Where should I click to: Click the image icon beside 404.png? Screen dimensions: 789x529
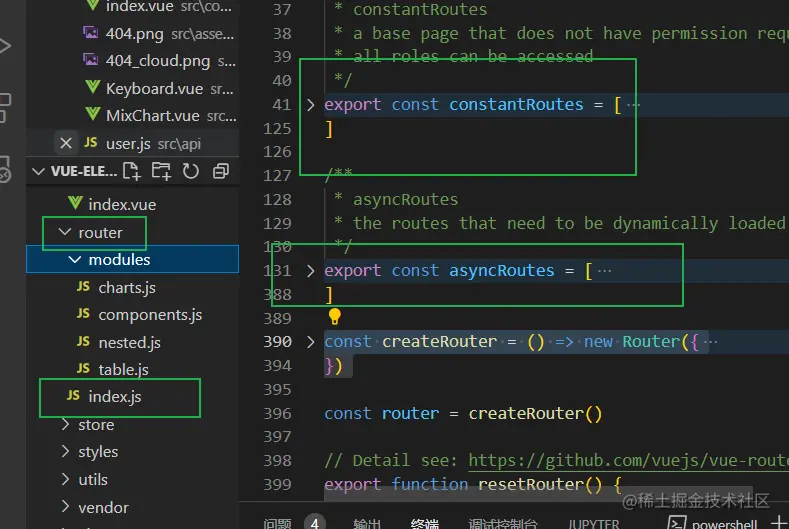pos(91,33)
